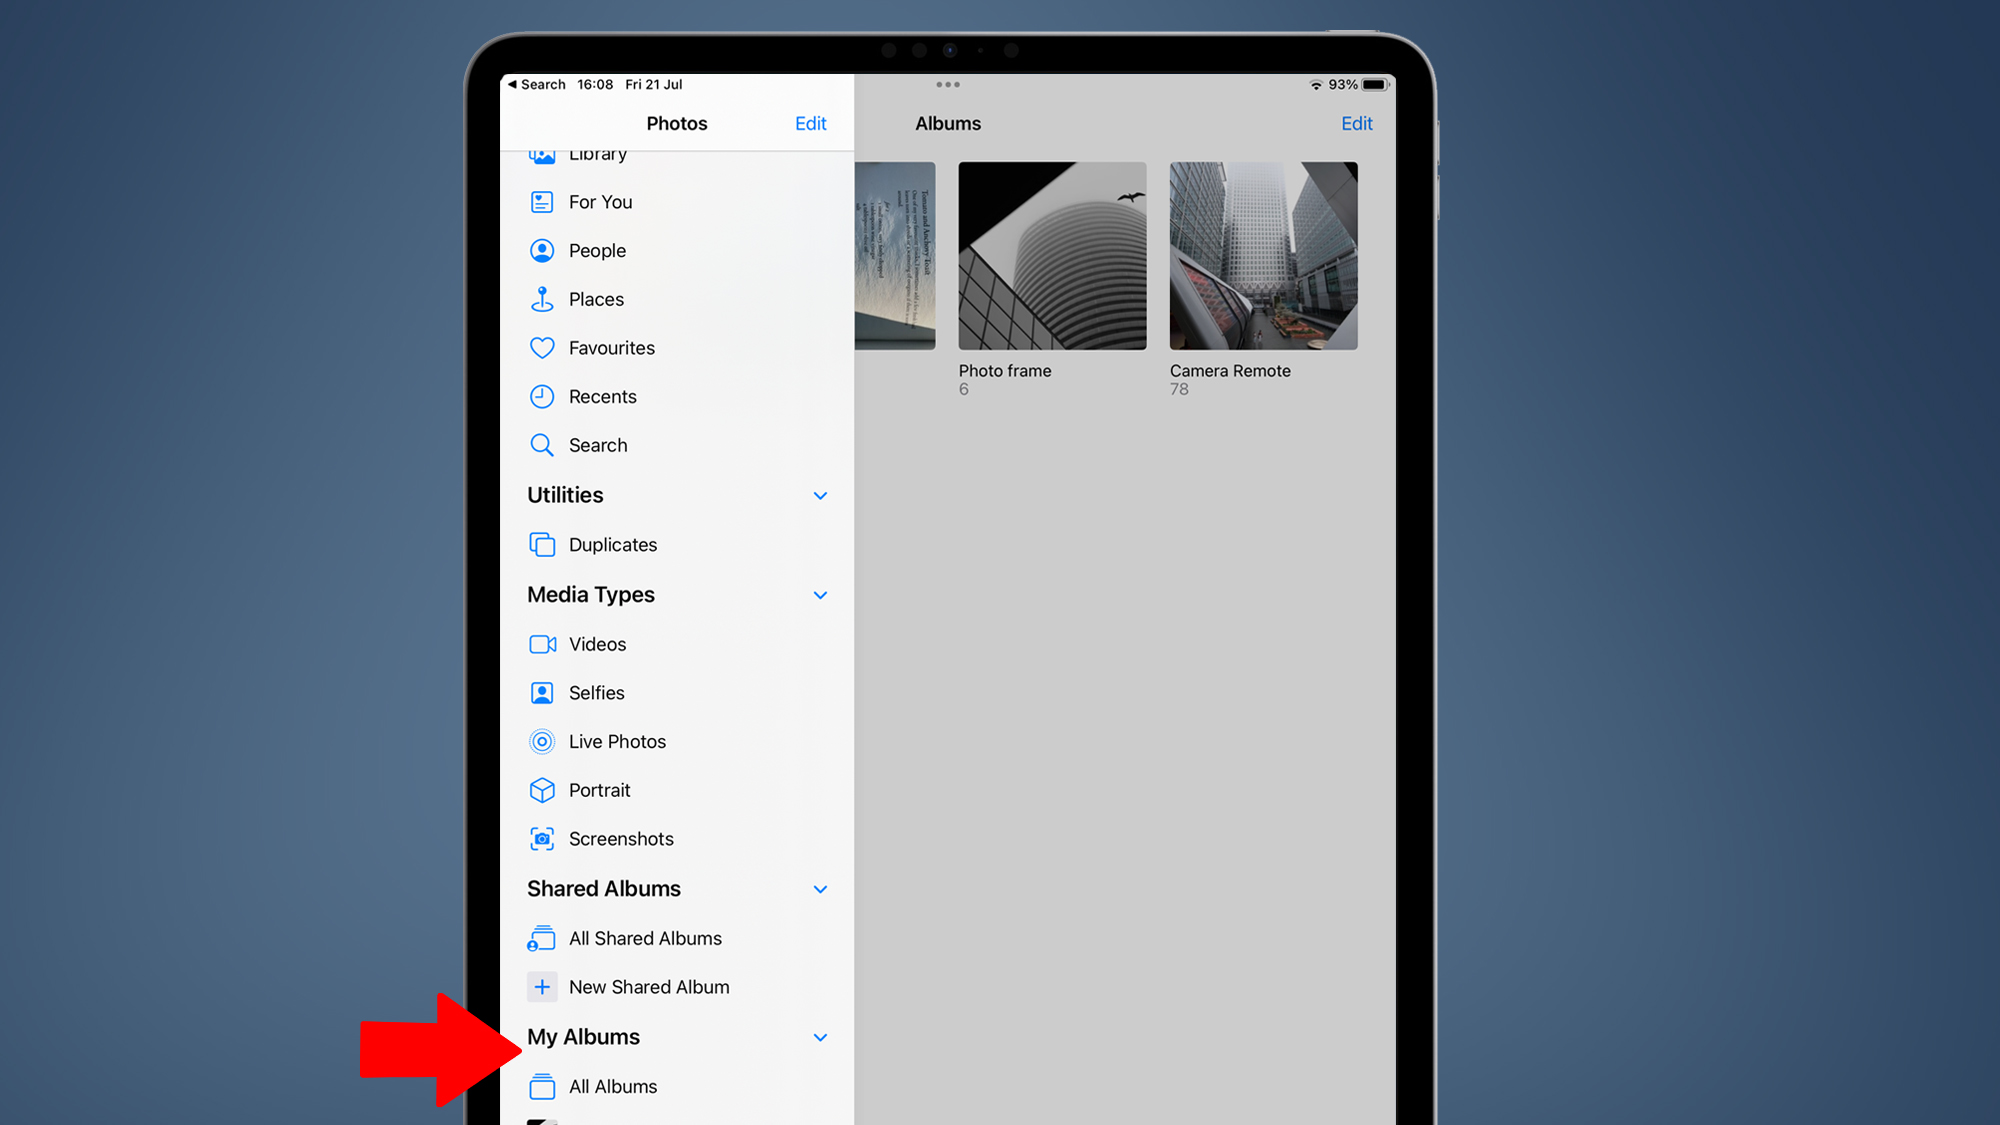Open All Shared Albums folder

pos(644,938)
